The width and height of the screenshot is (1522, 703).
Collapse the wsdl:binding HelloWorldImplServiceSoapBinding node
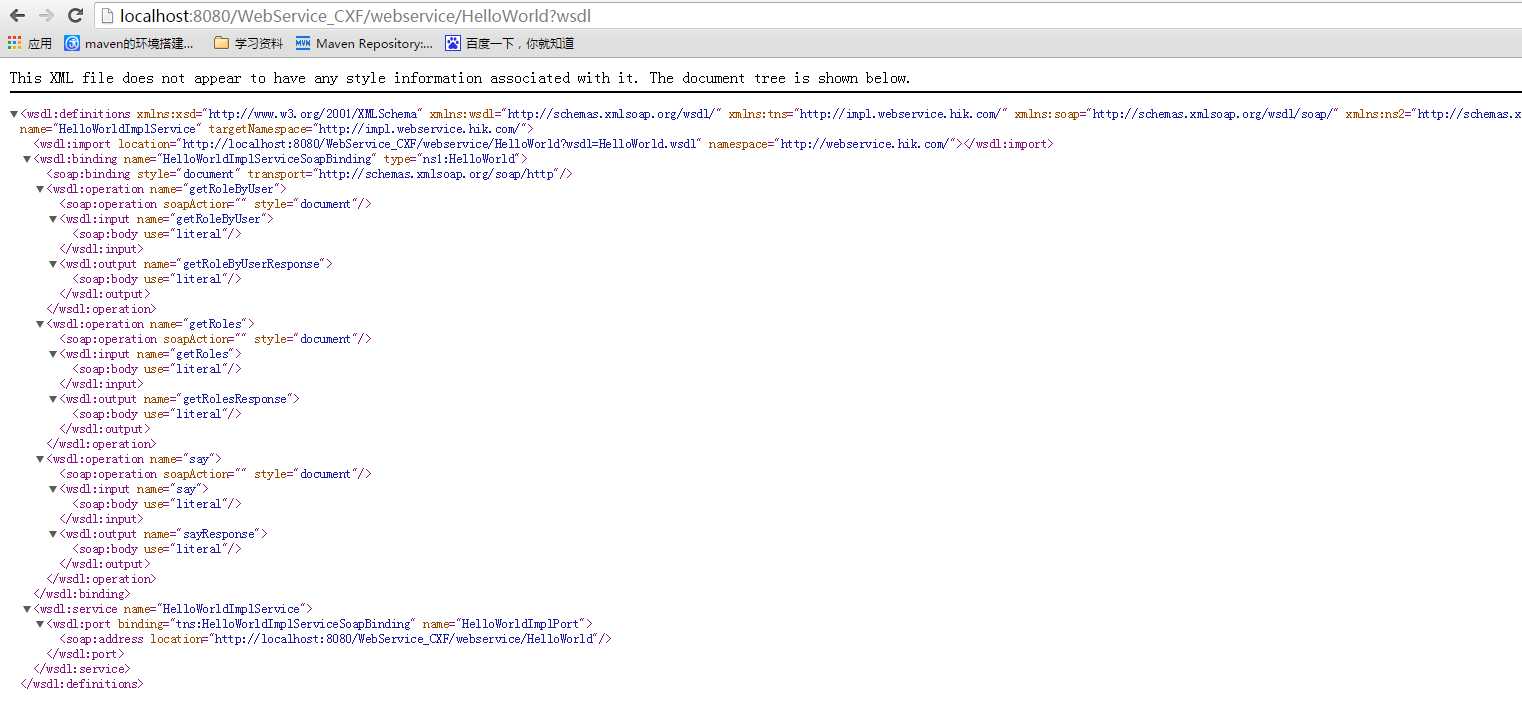(x=27, y=159)
